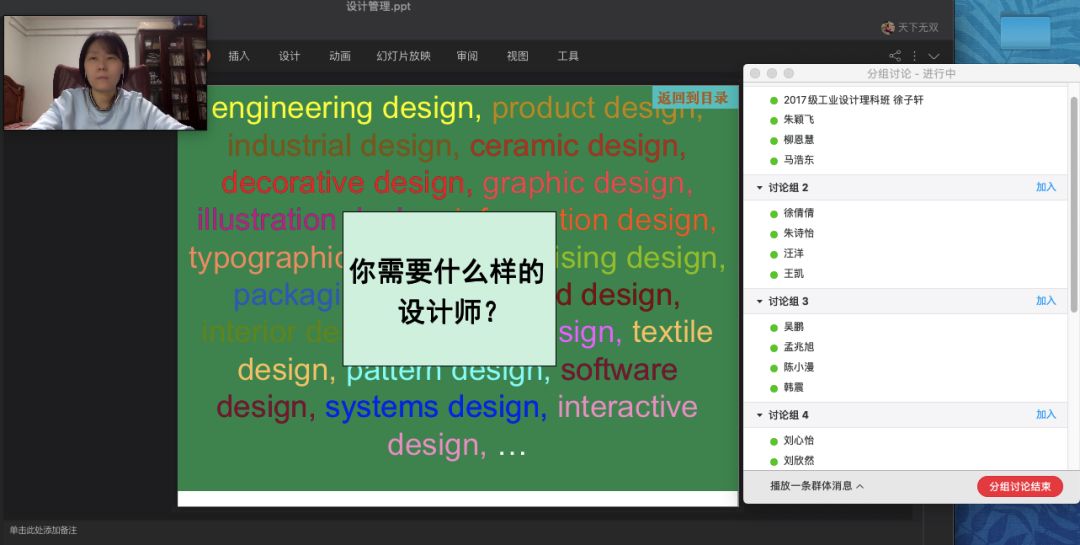This screenshot has width=1080, height=545.
Task: Collapse the 讨论组 3 group
Action: [758, 302]
